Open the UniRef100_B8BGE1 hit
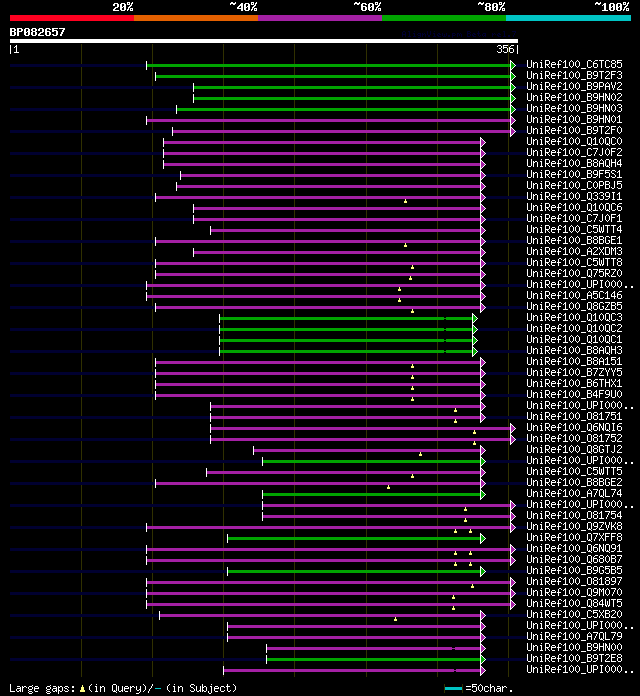Image resolution: width=640 pixels, height=696 pixels. [574, 240]
